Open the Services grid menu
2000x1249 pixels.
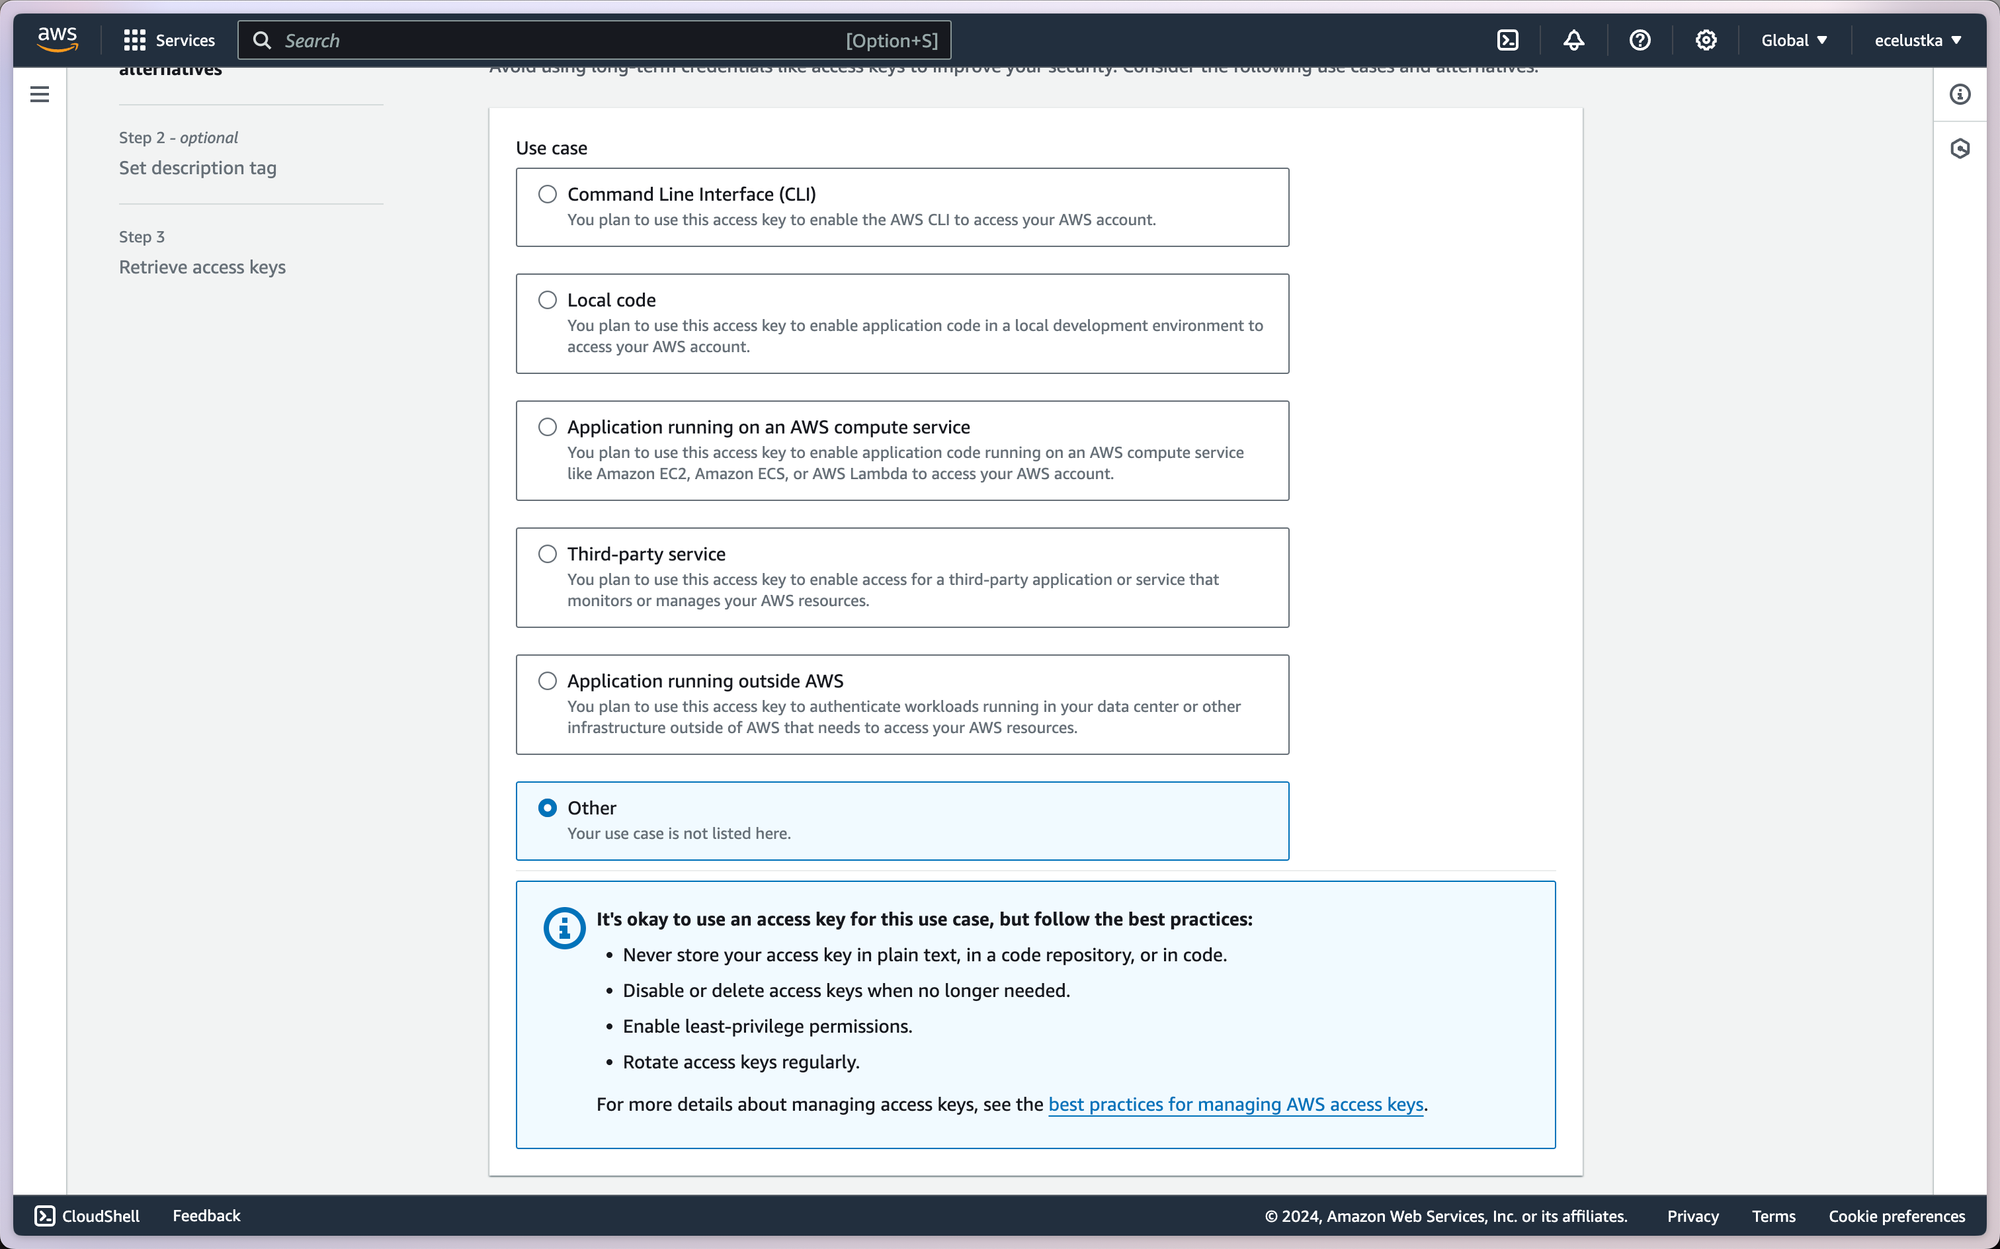click(x=169, y=40)
